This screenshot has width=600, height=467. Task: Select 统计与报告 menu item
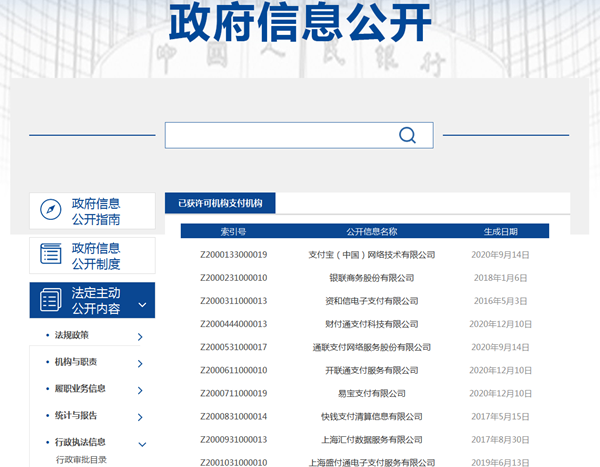[x=76, y=415]
